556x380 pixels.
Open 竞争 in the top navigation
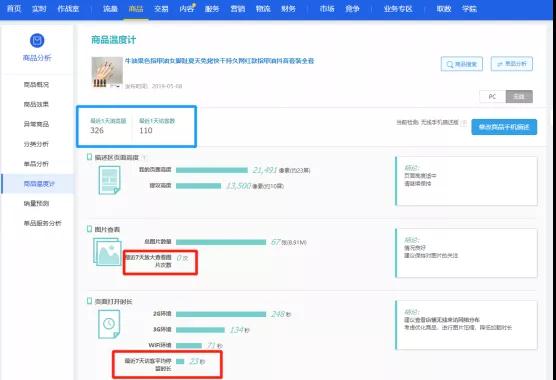point(352,9)
